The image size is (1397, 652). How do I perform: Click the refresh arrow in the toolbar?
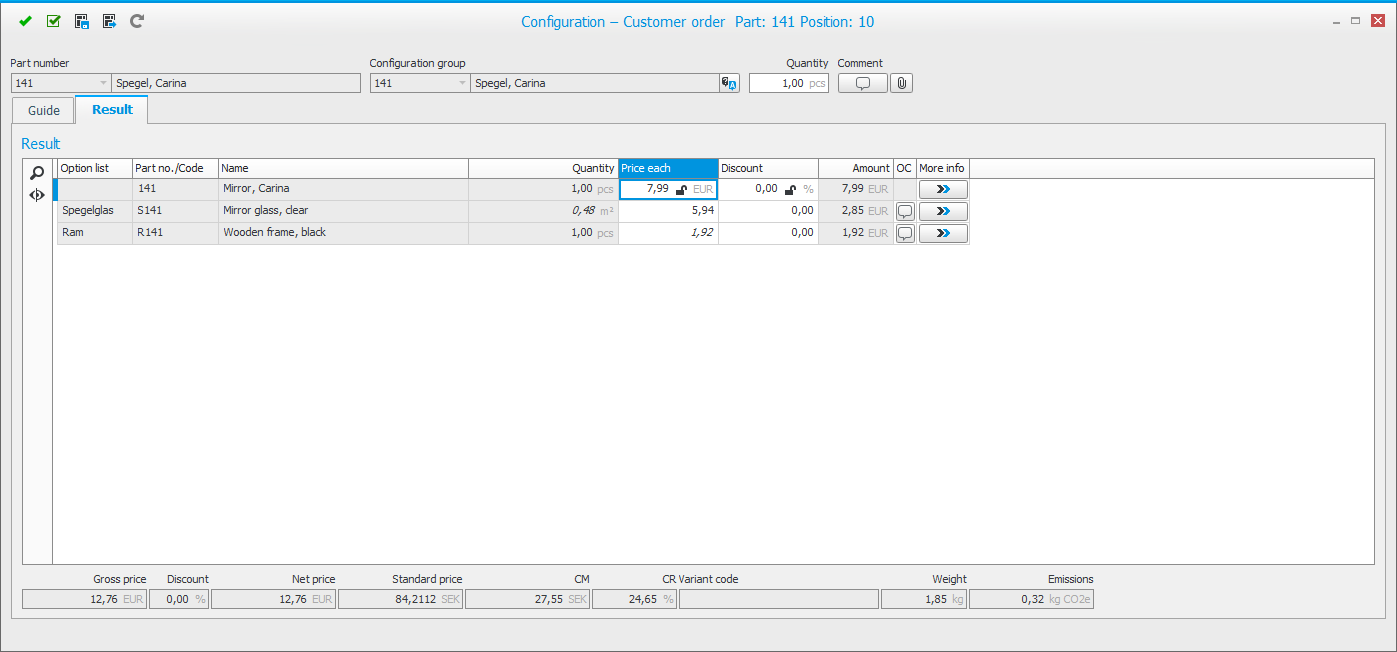(x=137, y=21)
